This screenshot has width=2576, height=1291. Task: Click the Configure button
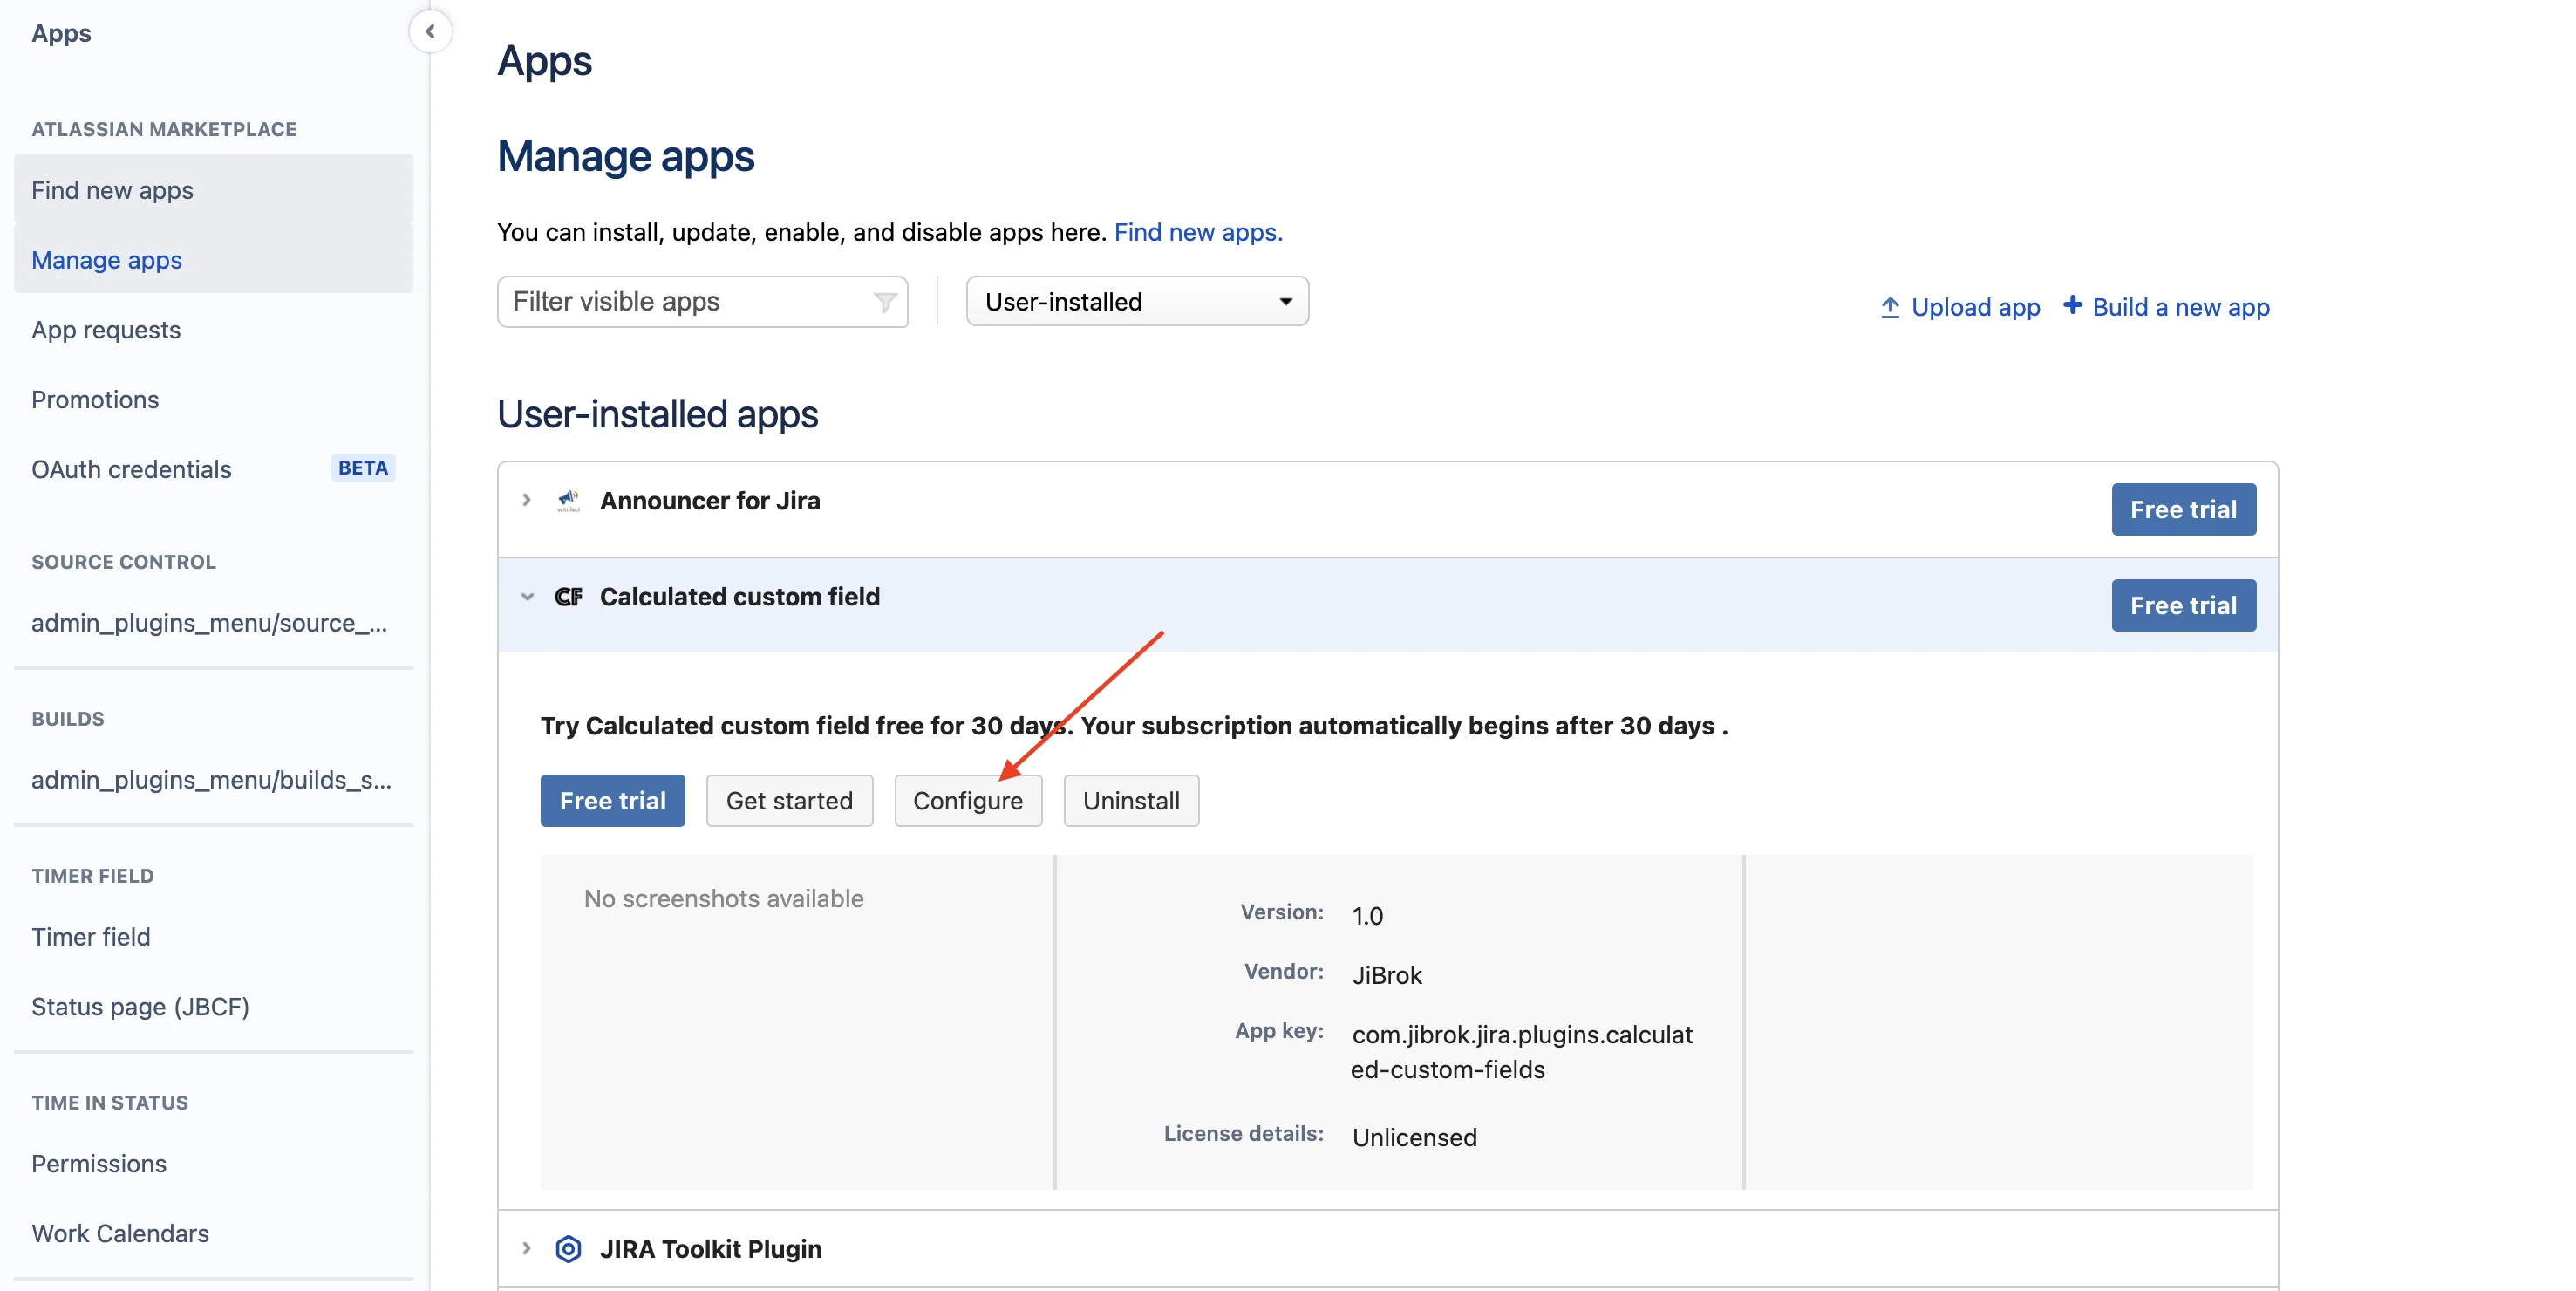[x=968, y=801]
